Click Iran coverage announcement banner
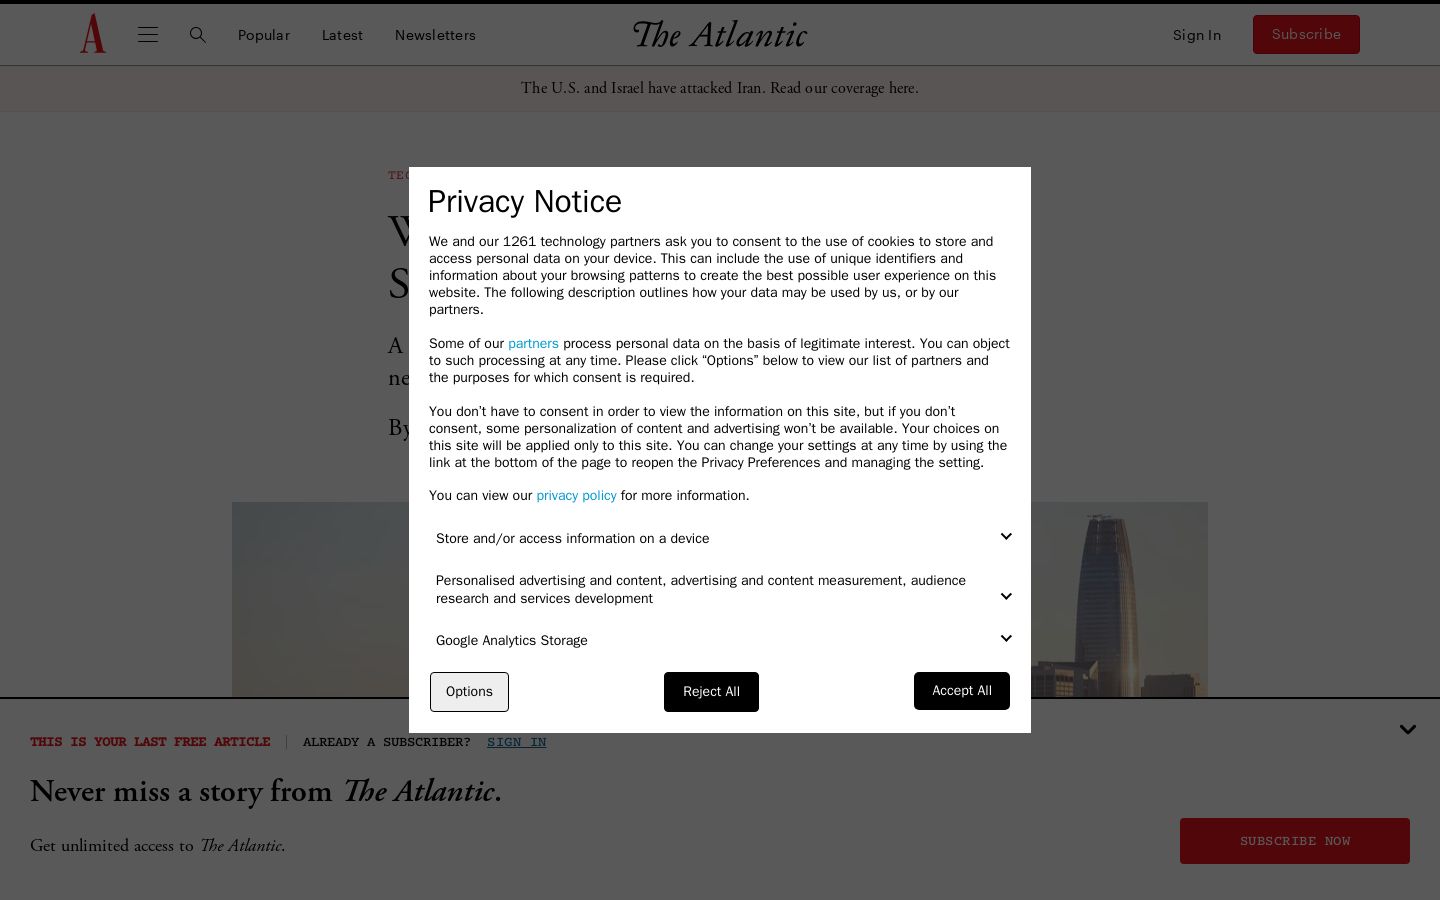 pyautogui.click(x=720, y=88)
